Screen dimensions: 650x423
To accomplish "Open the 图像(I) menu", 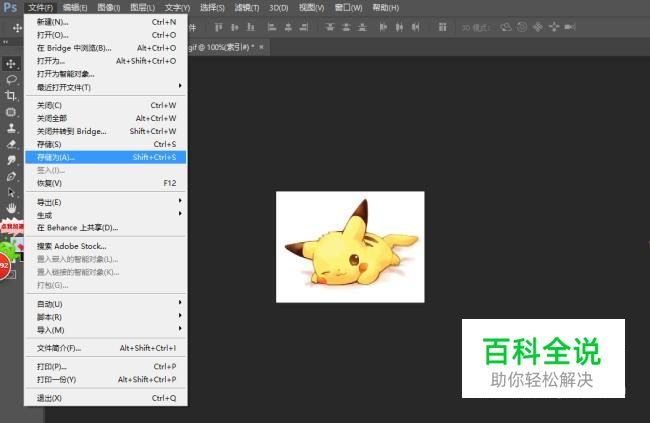I will click(x=109, y=8).
